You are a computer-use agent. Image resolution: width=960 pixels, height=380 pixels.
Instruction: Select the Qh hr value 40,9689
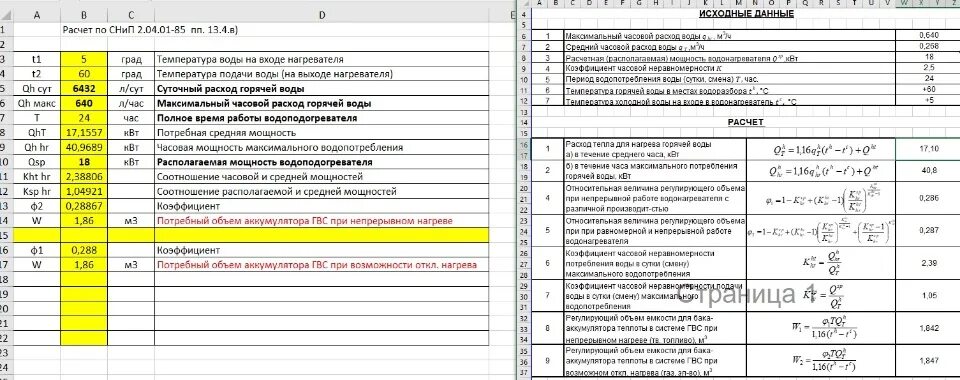(x=84, y=147)
